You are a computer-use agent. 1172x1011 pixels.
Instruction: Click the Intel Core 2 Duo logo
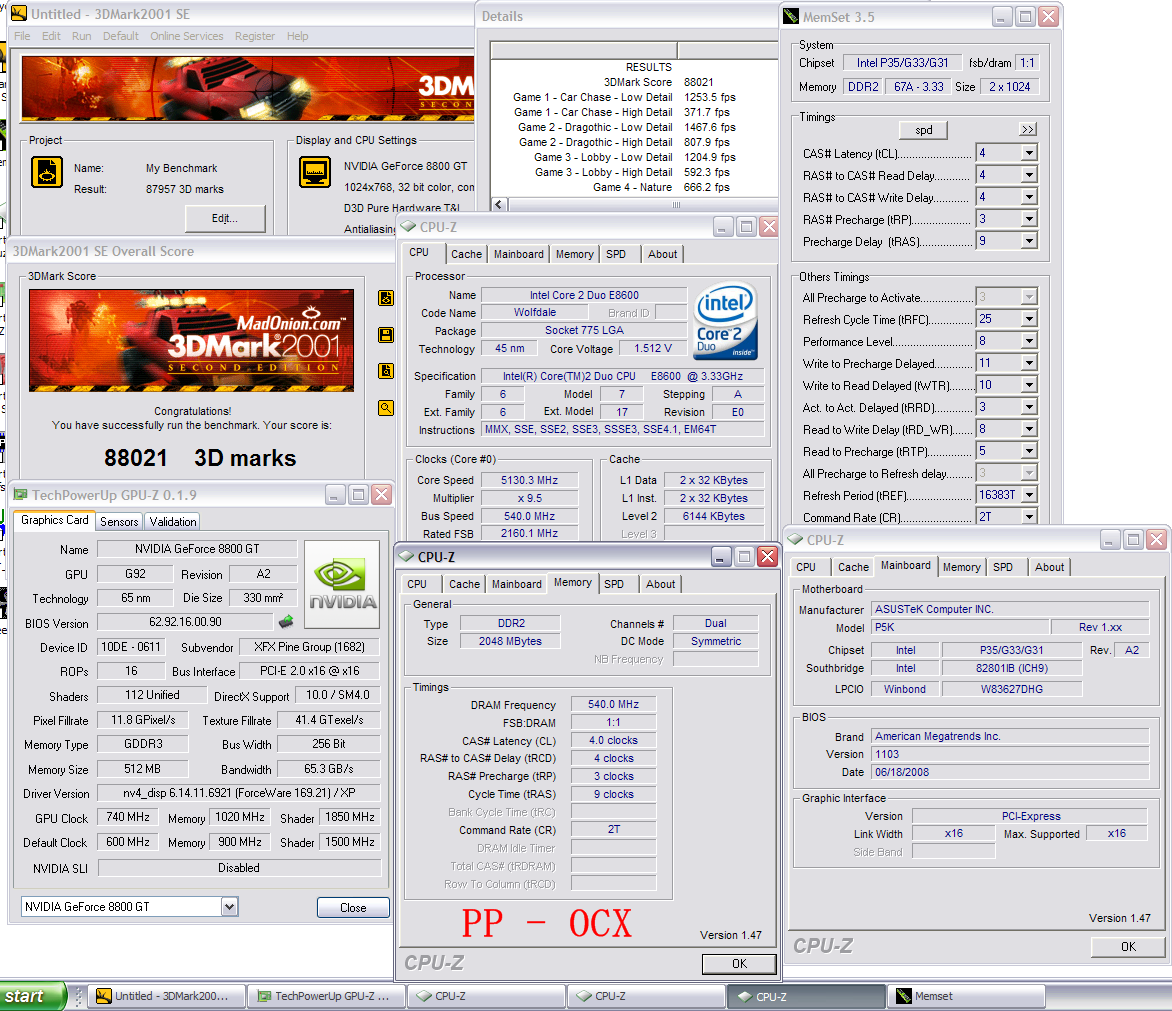point(725,321)
